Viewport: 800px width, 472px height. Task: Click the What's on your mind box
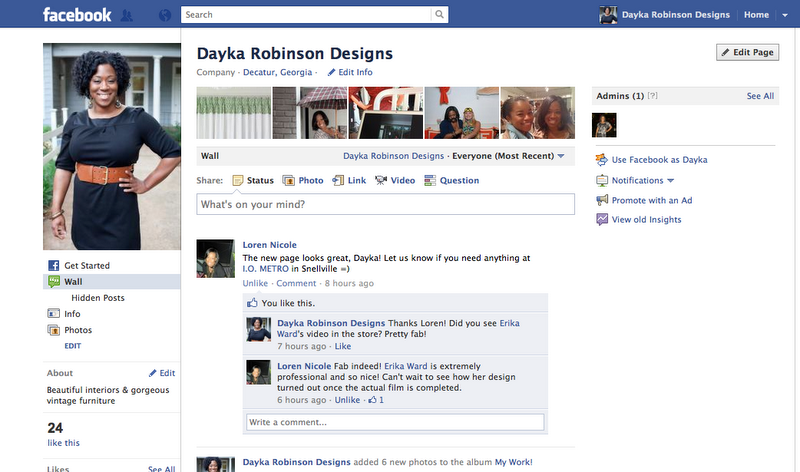385,204
